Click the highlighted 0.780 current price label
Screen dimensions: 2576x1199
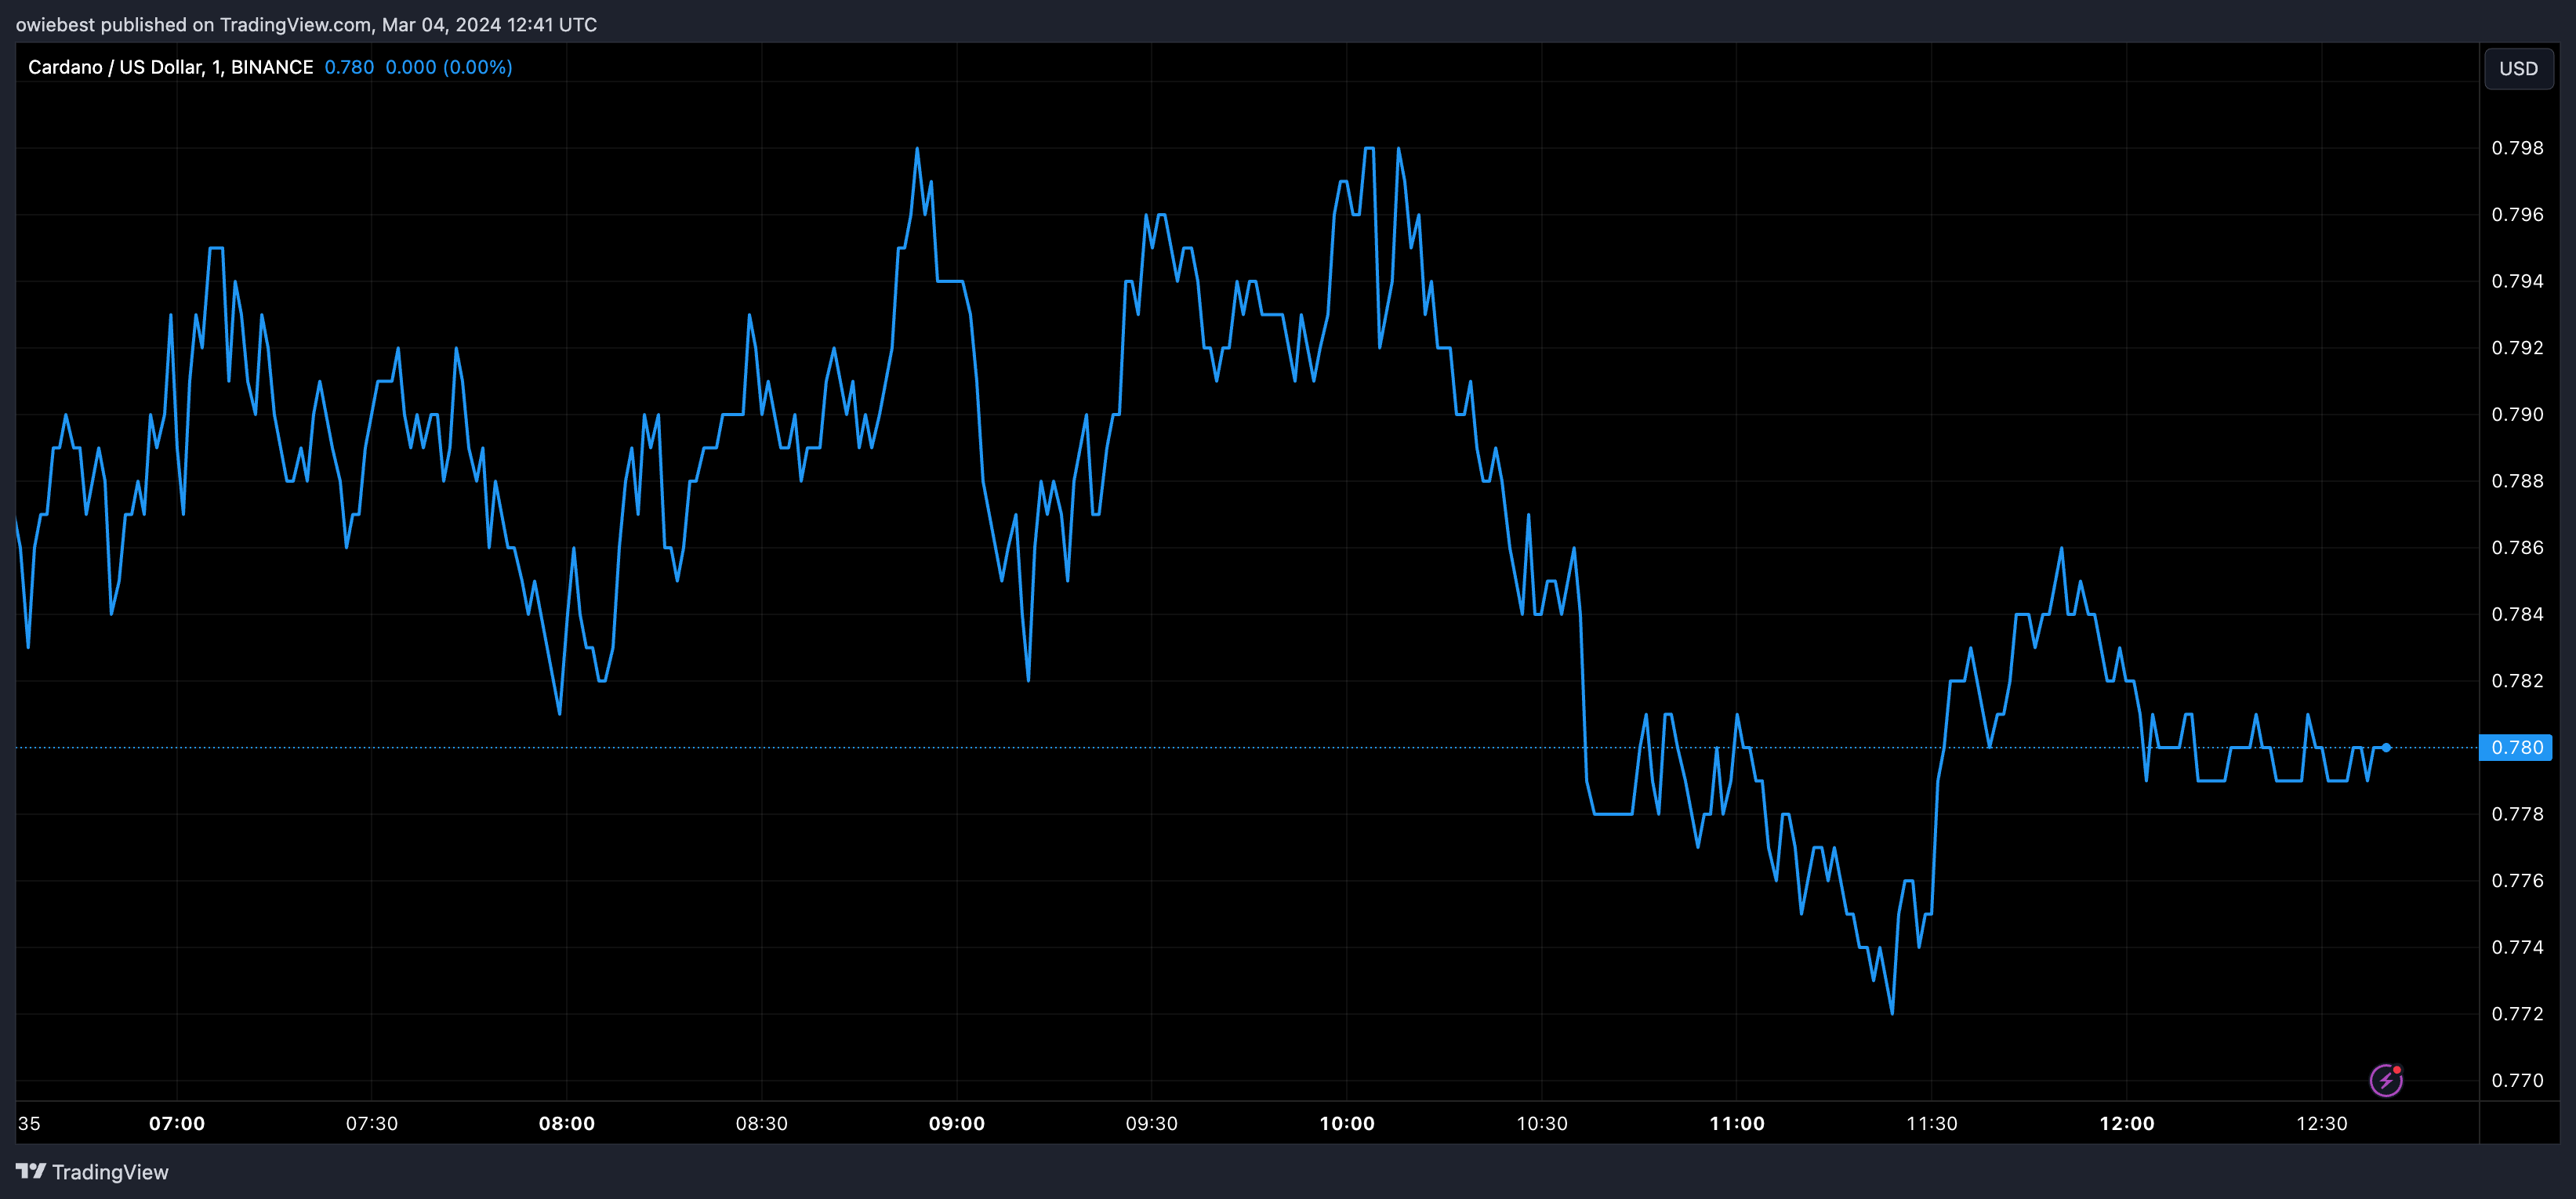(2516, 747)
